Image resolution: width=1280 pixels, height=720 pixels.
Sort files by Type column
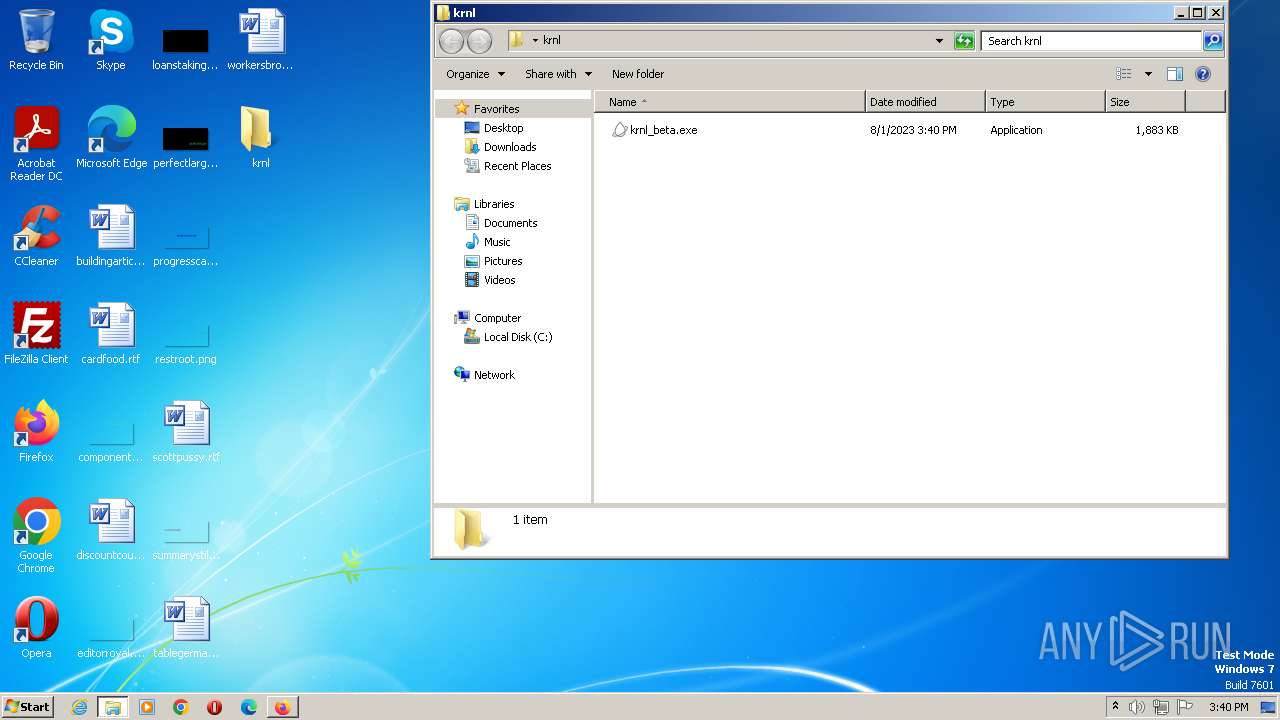[x=1045, y=102]
